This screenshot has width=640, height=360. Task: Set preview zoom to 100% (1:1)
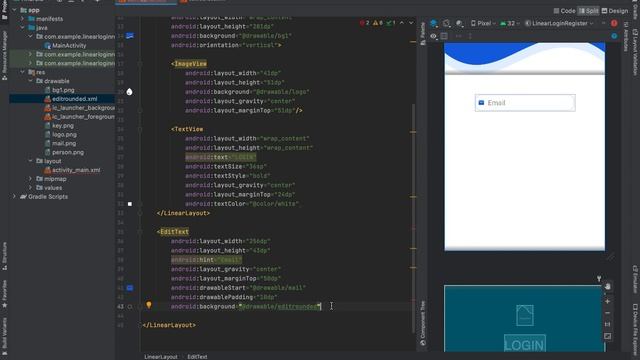[x=607, y=324]
